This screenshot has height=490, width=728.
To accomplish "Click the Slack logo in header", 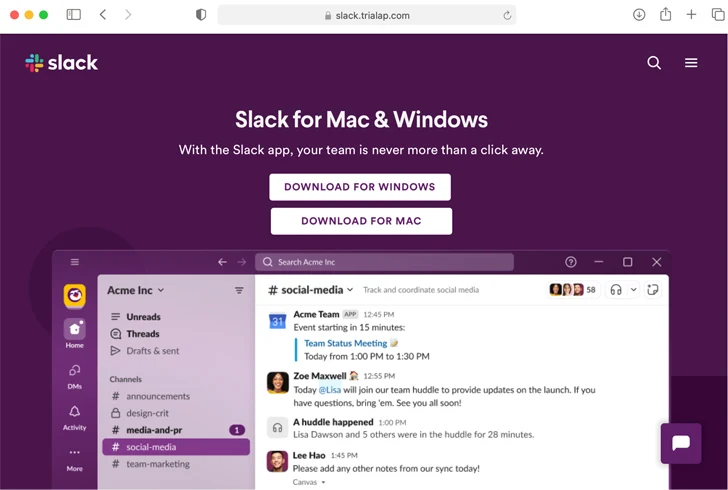I will coord(62,63).
